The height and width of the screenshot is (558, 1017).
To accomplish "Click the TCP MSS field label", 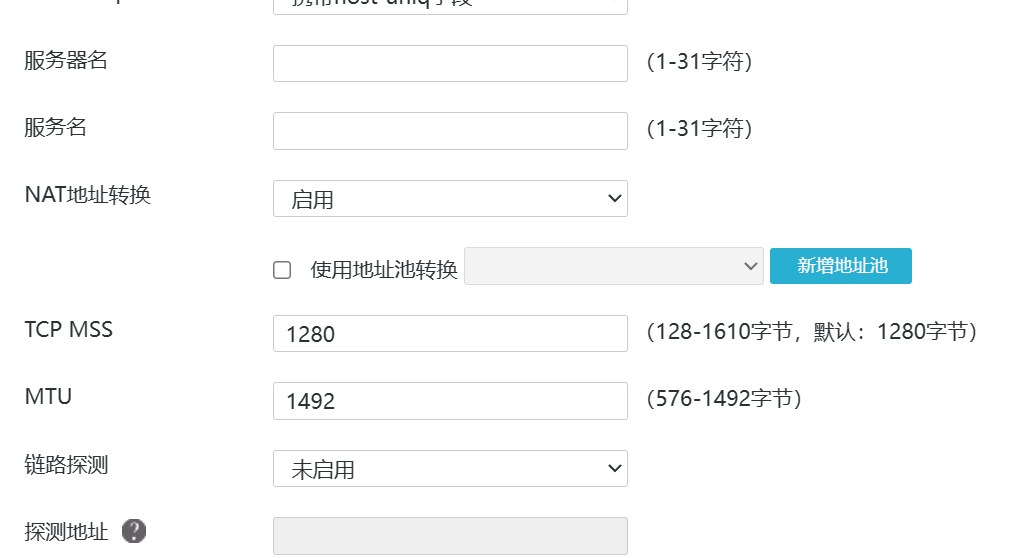I will pyautogui.click(x=68, y=330).
